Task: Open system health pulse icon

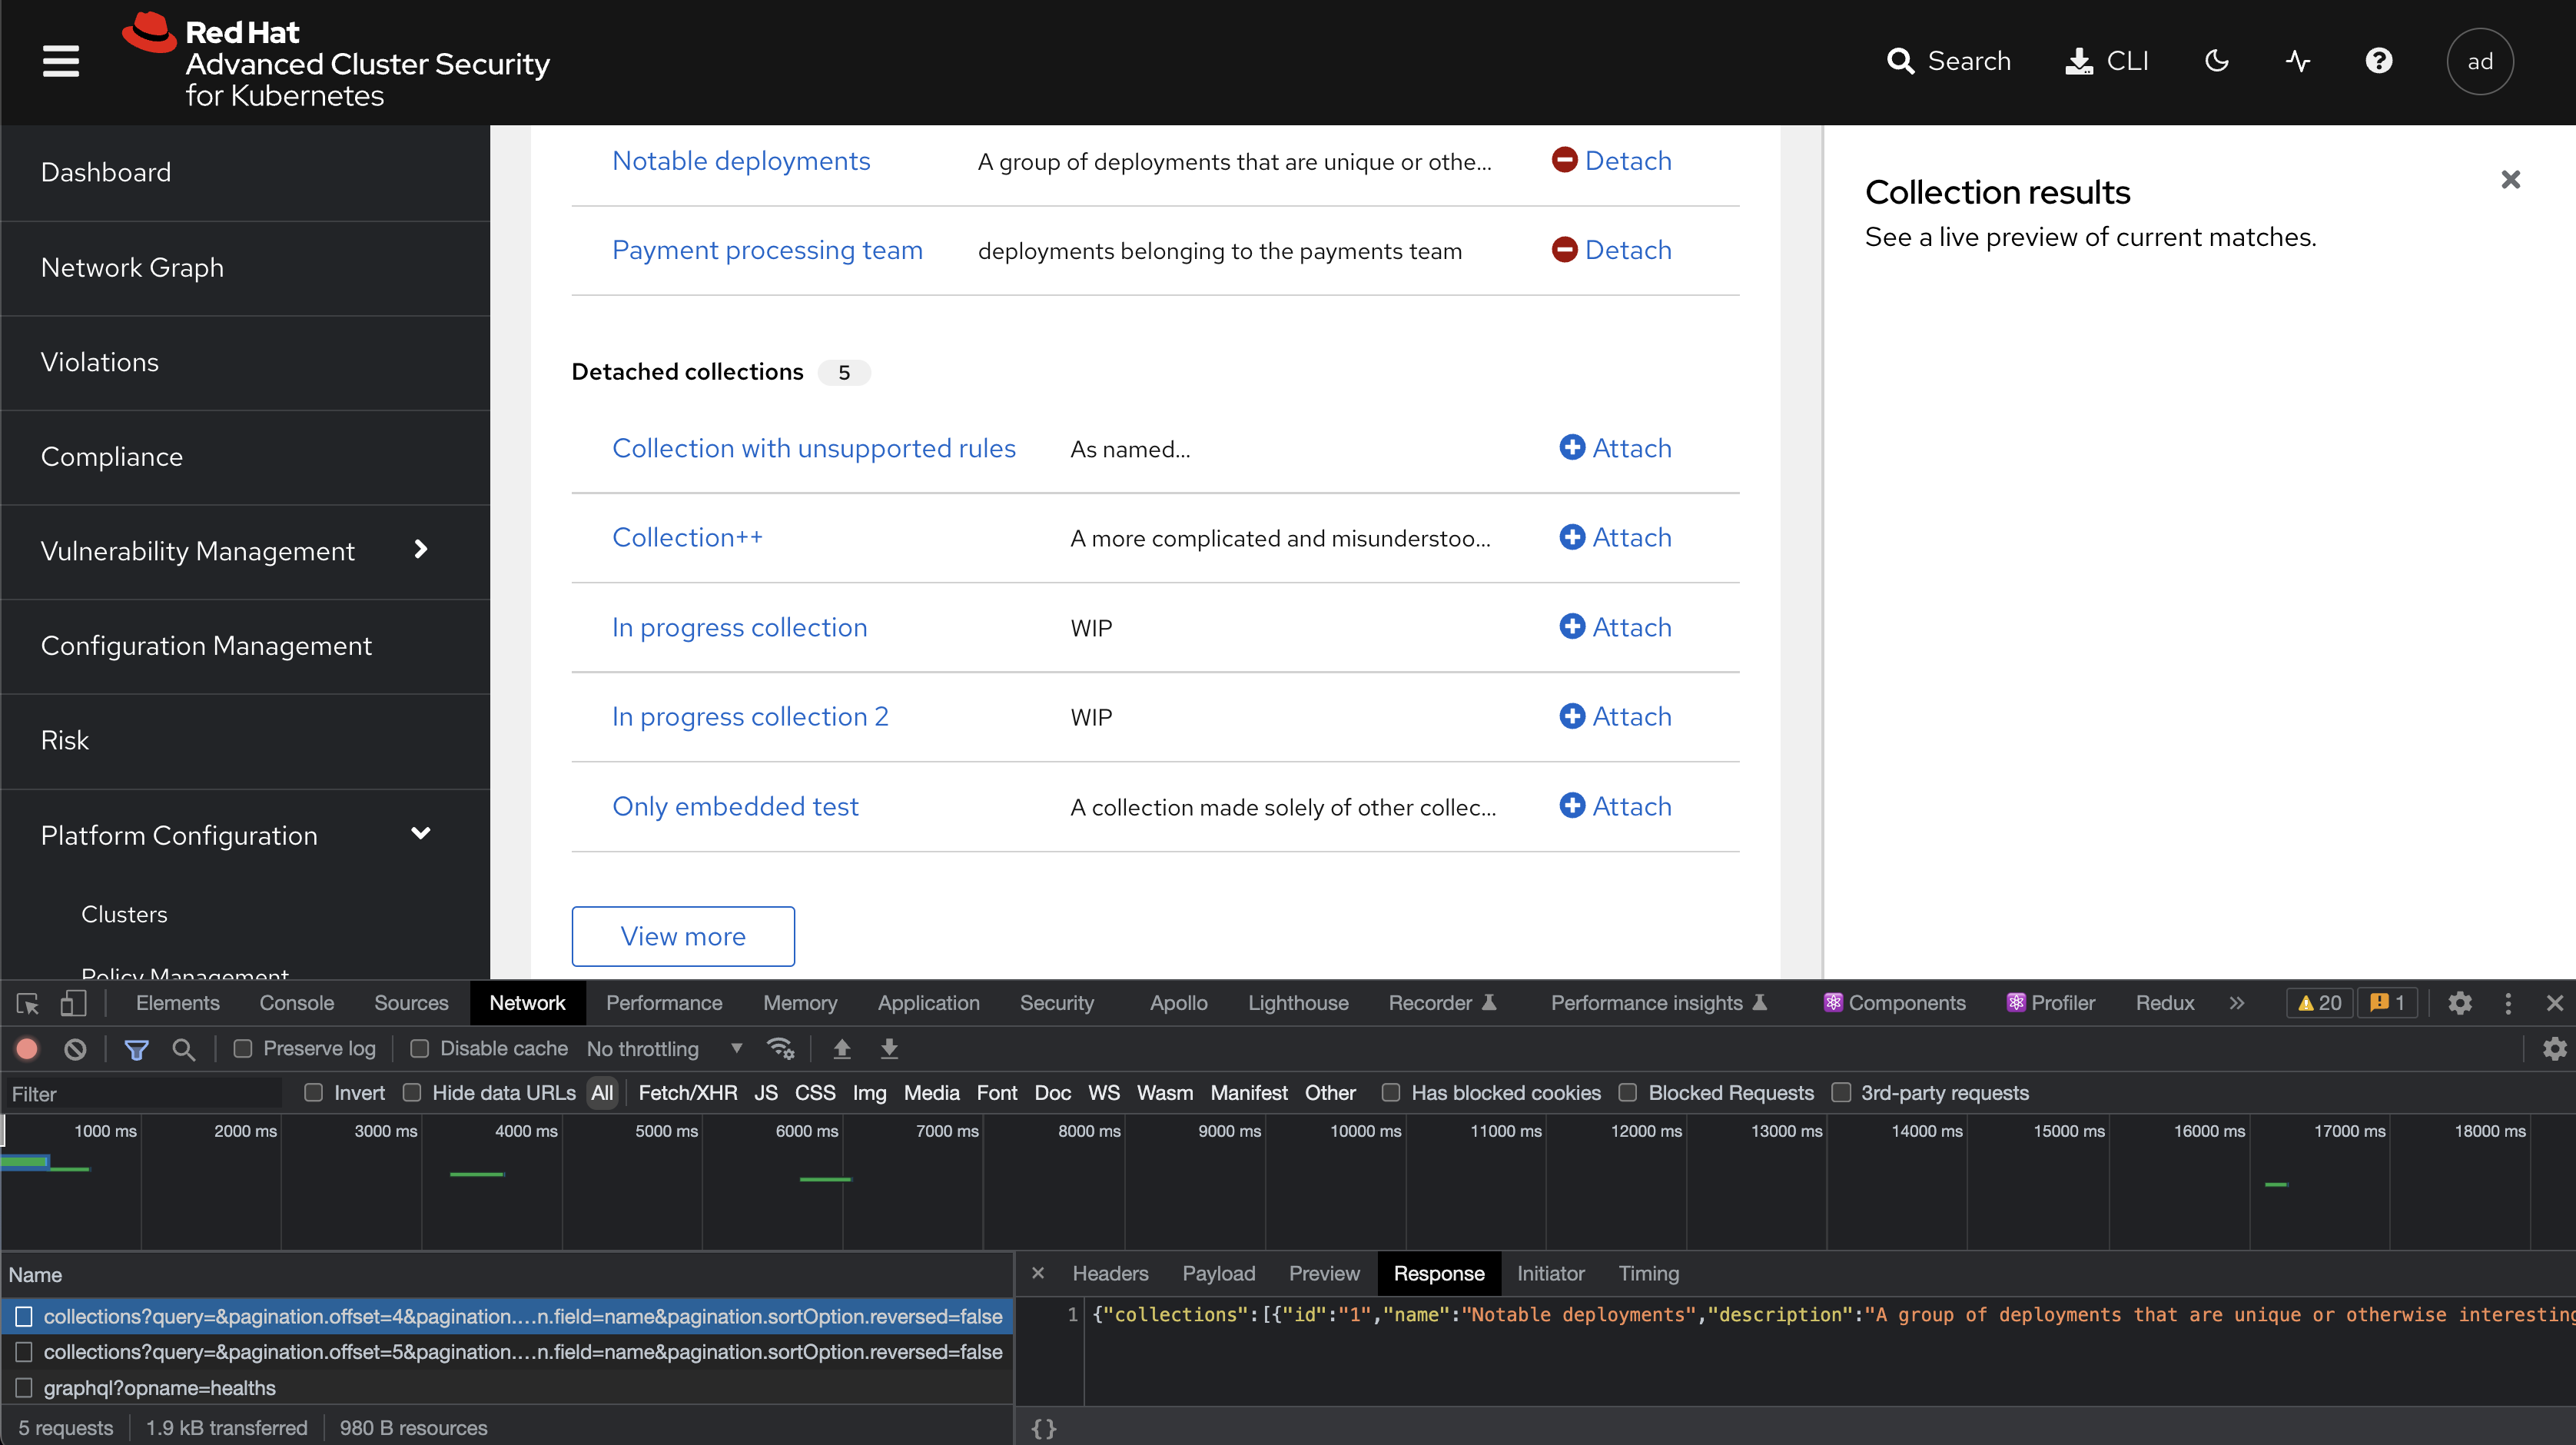Action: tap(2297, 61)
